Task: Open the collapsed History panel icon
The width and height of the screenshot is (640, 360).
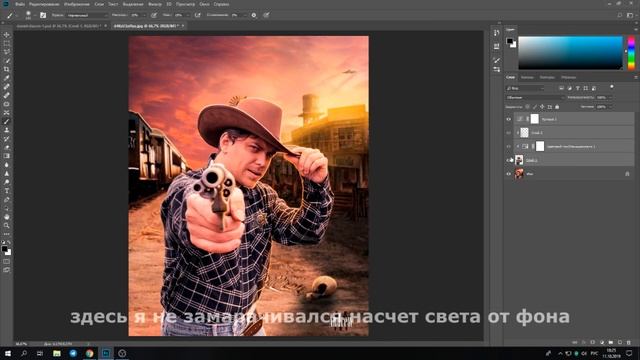Action: (x=496, y=33)
